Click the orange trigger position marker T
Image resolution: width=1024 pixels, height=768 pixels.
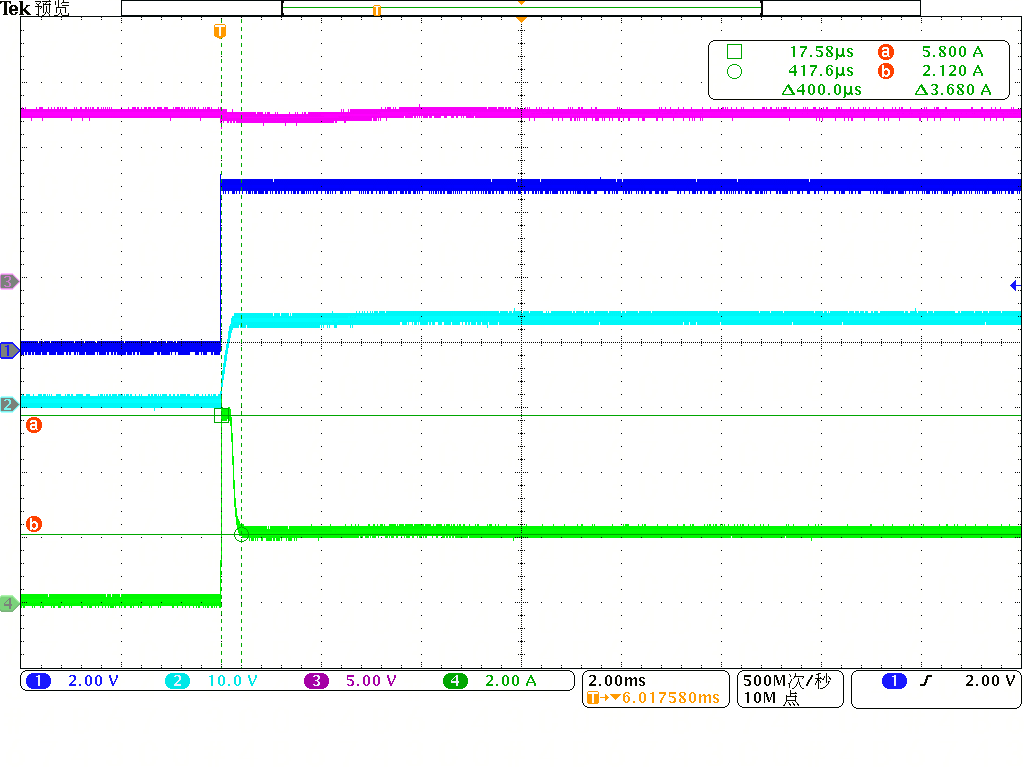[220, 31]
